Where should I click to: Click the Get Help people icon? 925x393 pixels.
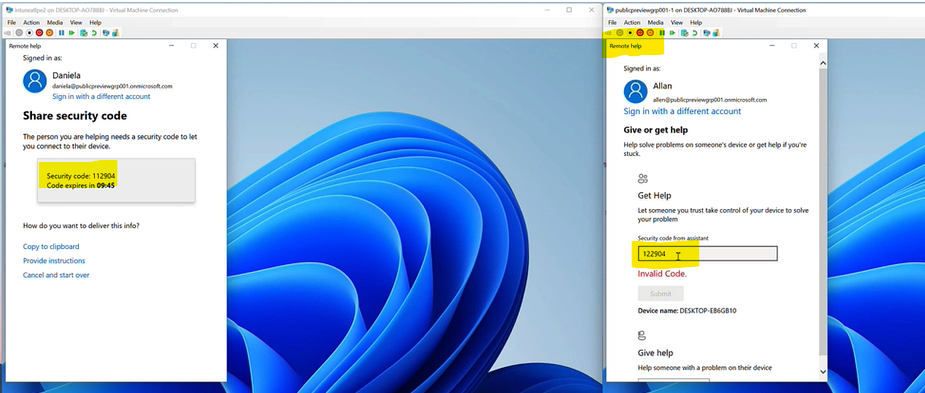click(642, 179)
